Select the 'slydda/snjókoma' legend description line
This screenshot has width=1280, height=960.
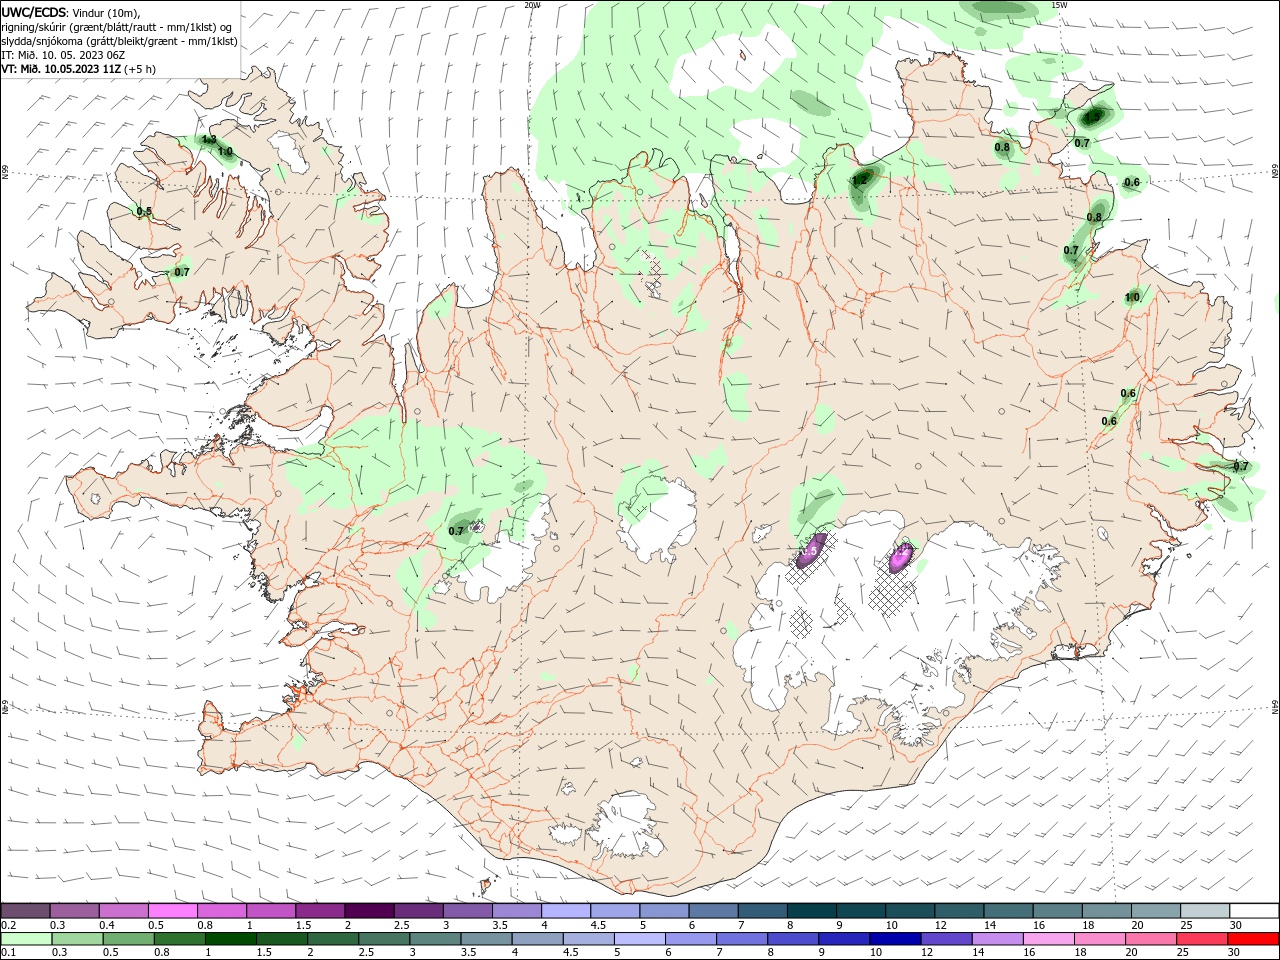coord(119,41)
